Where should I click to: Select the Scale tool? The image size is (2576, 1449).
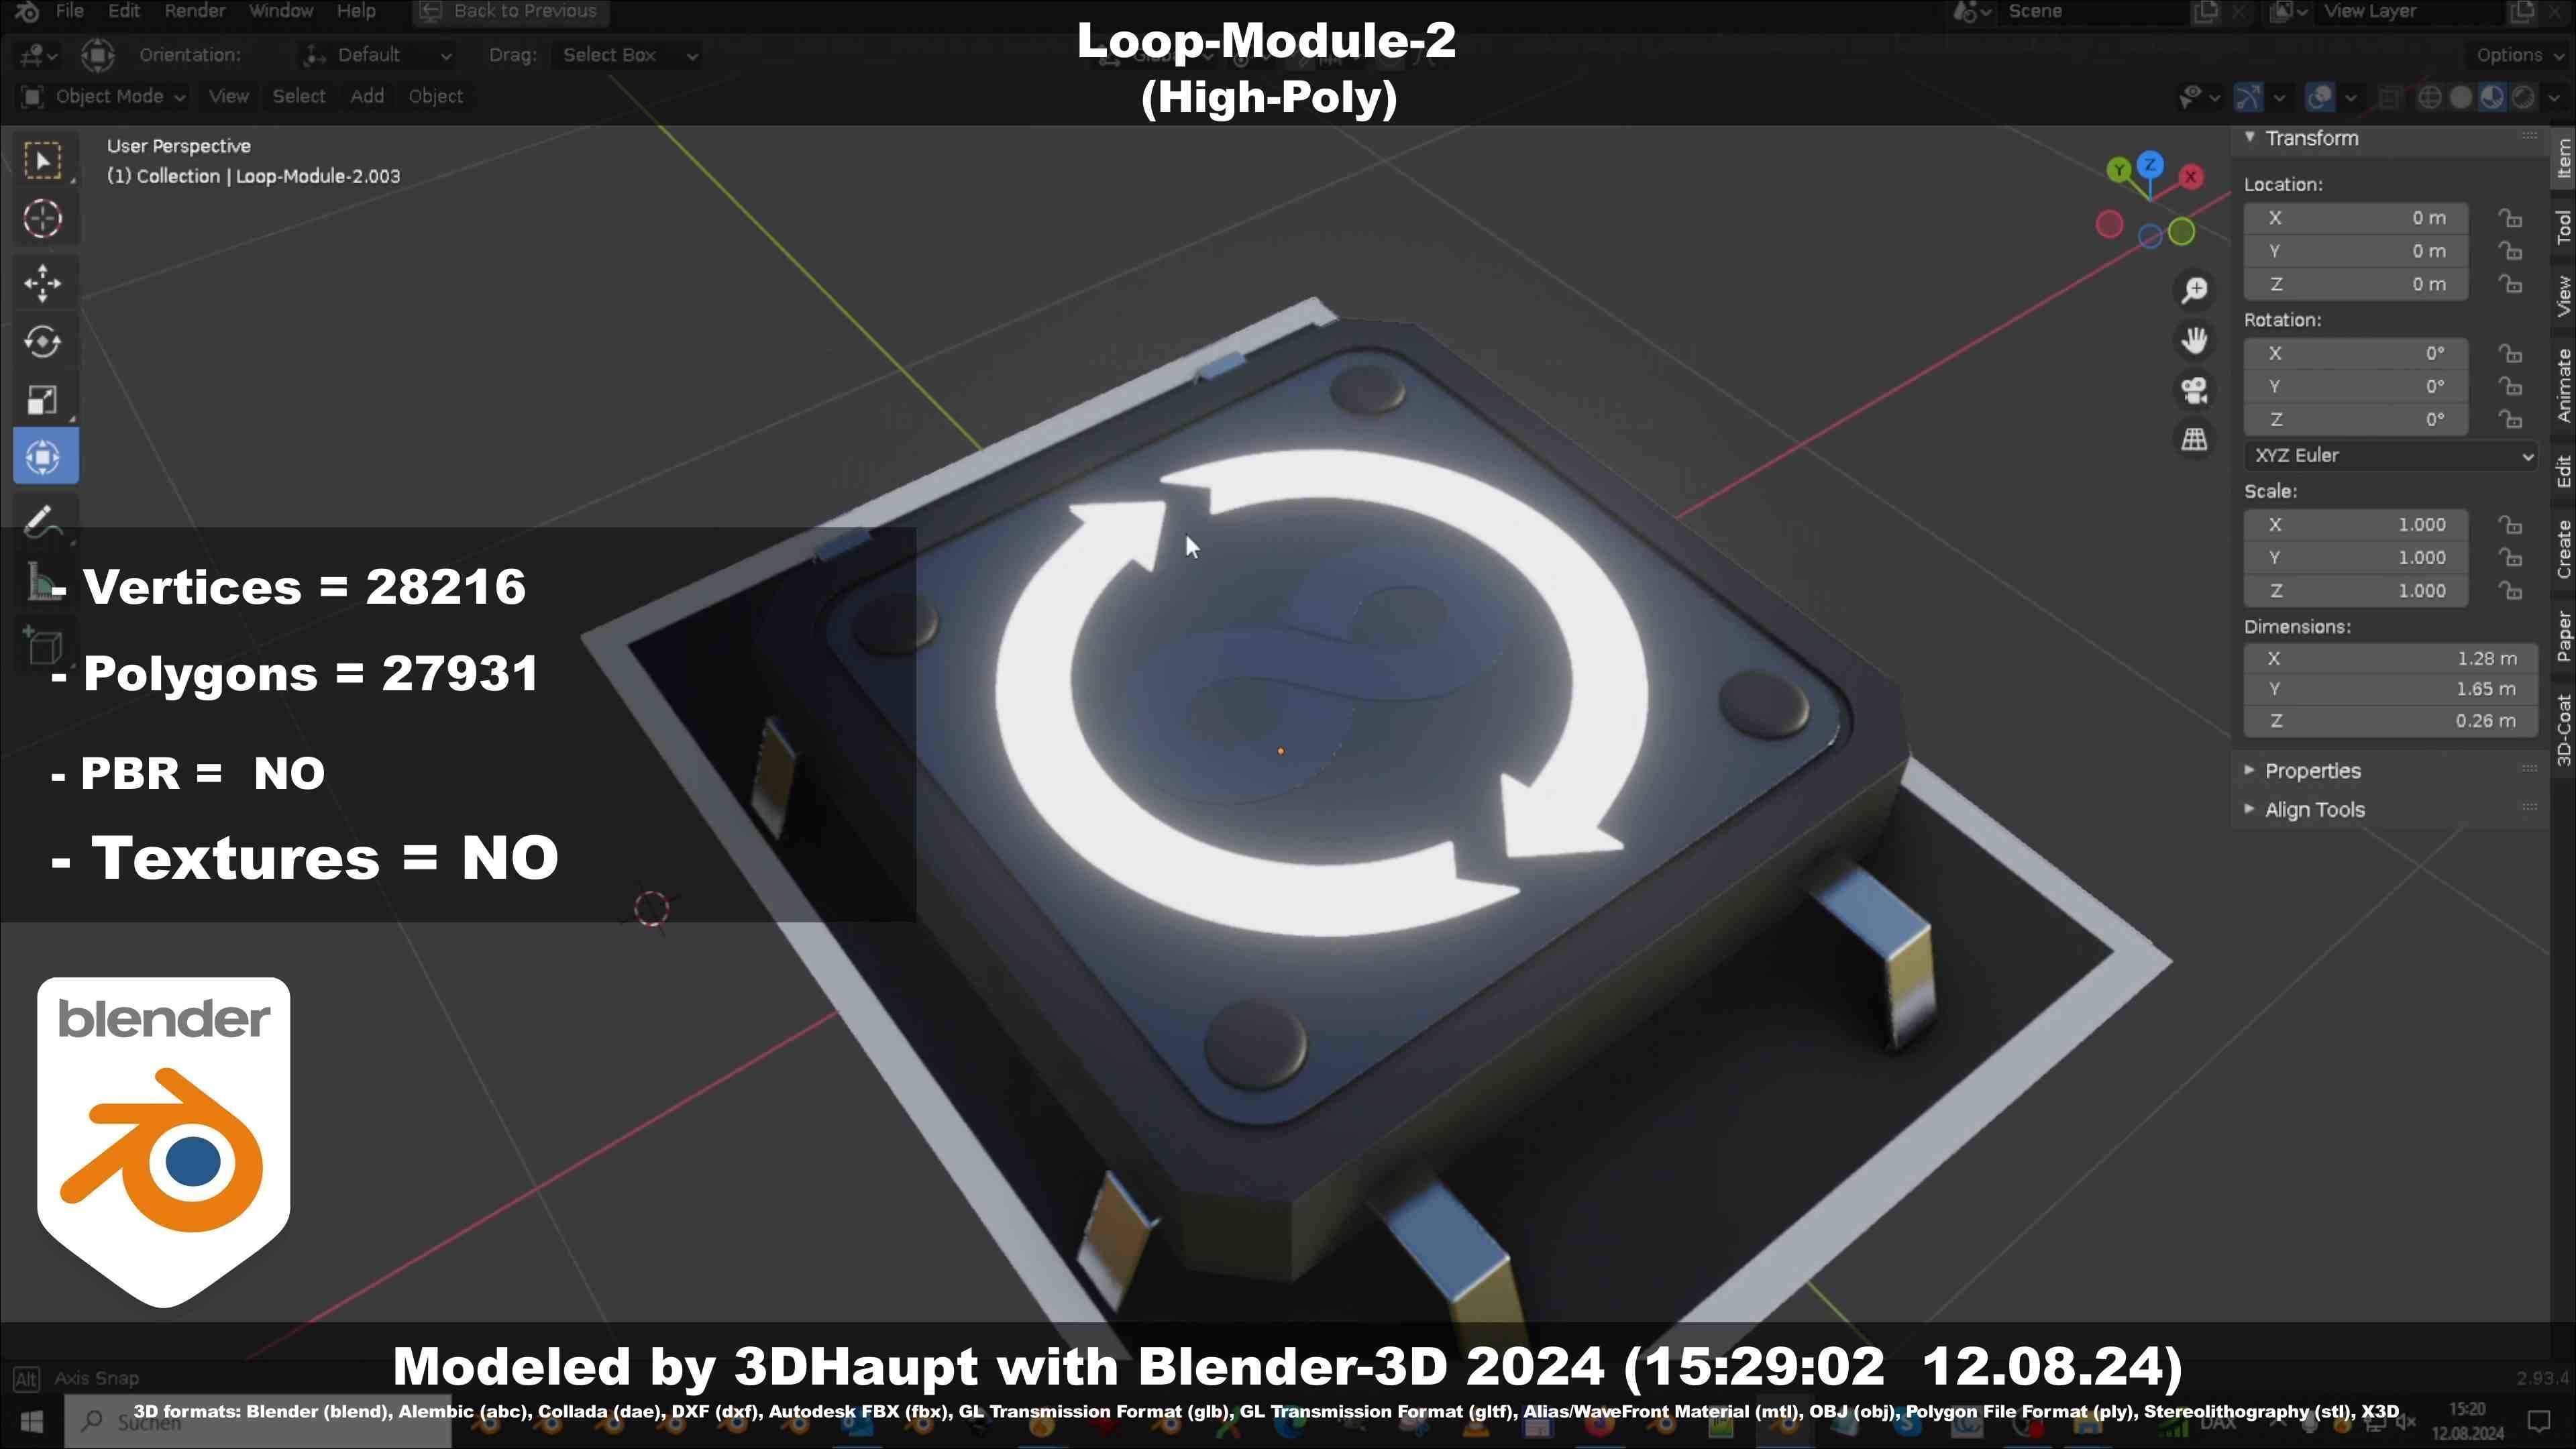(x=43, y=400)
